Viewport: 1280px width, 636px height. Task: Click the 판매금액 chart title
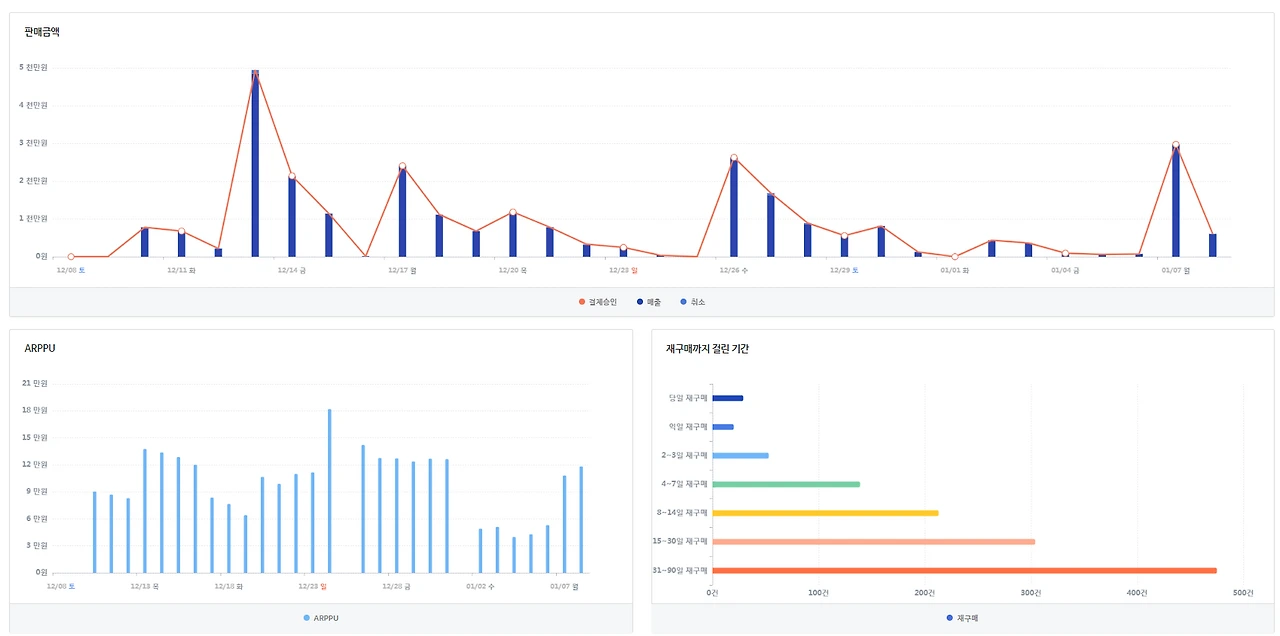(x=42, y=32)
